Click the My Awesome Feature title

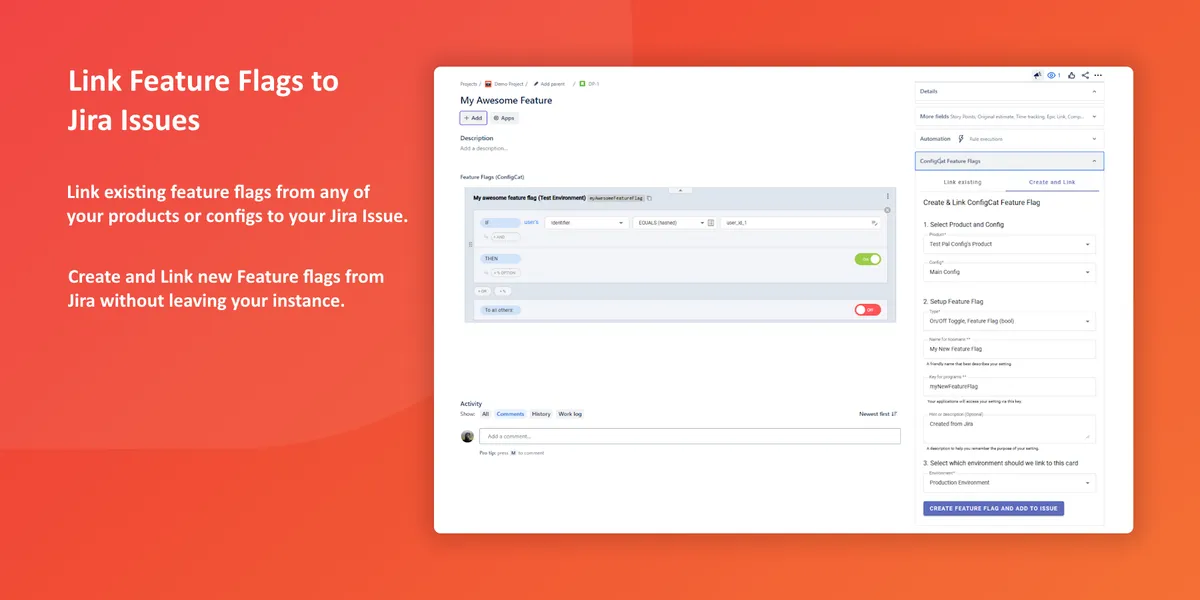(506, 100)
